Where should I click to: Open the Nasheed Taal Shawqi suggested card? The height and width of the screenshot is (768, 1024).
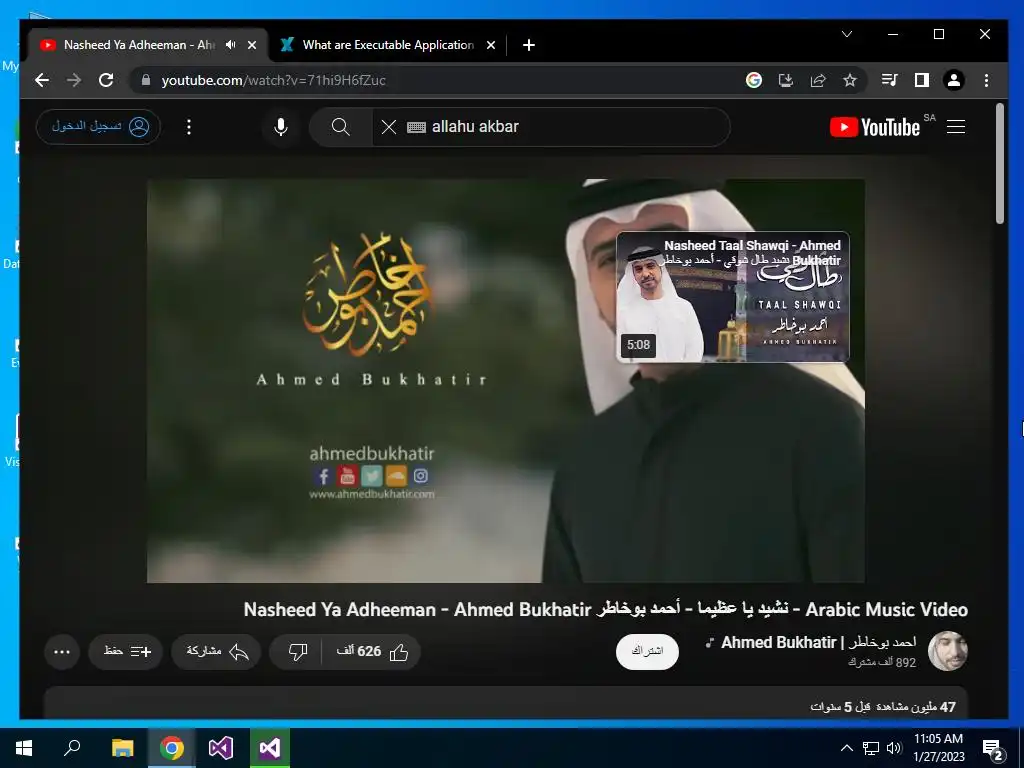(x=733, y=297)
